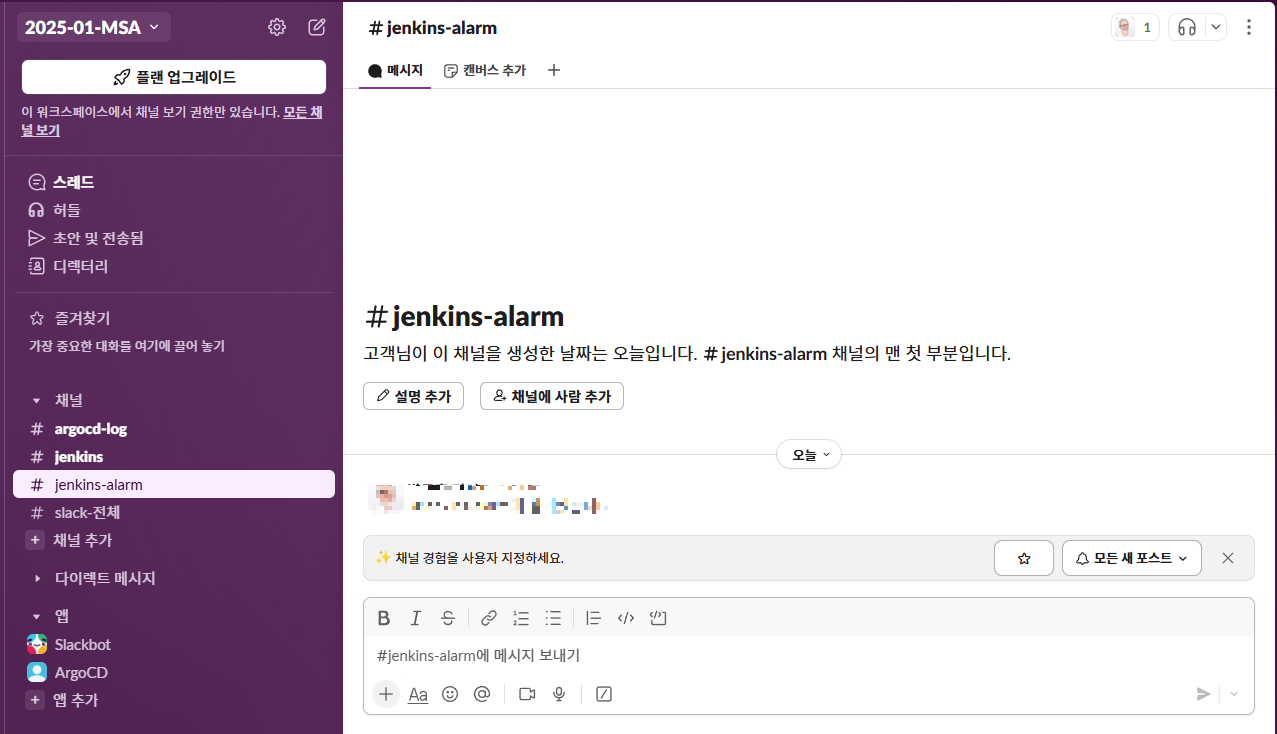View channel members avatar count
Image resolution: width=1277 pixels, height=734 pixels.
click(1135, 28)
